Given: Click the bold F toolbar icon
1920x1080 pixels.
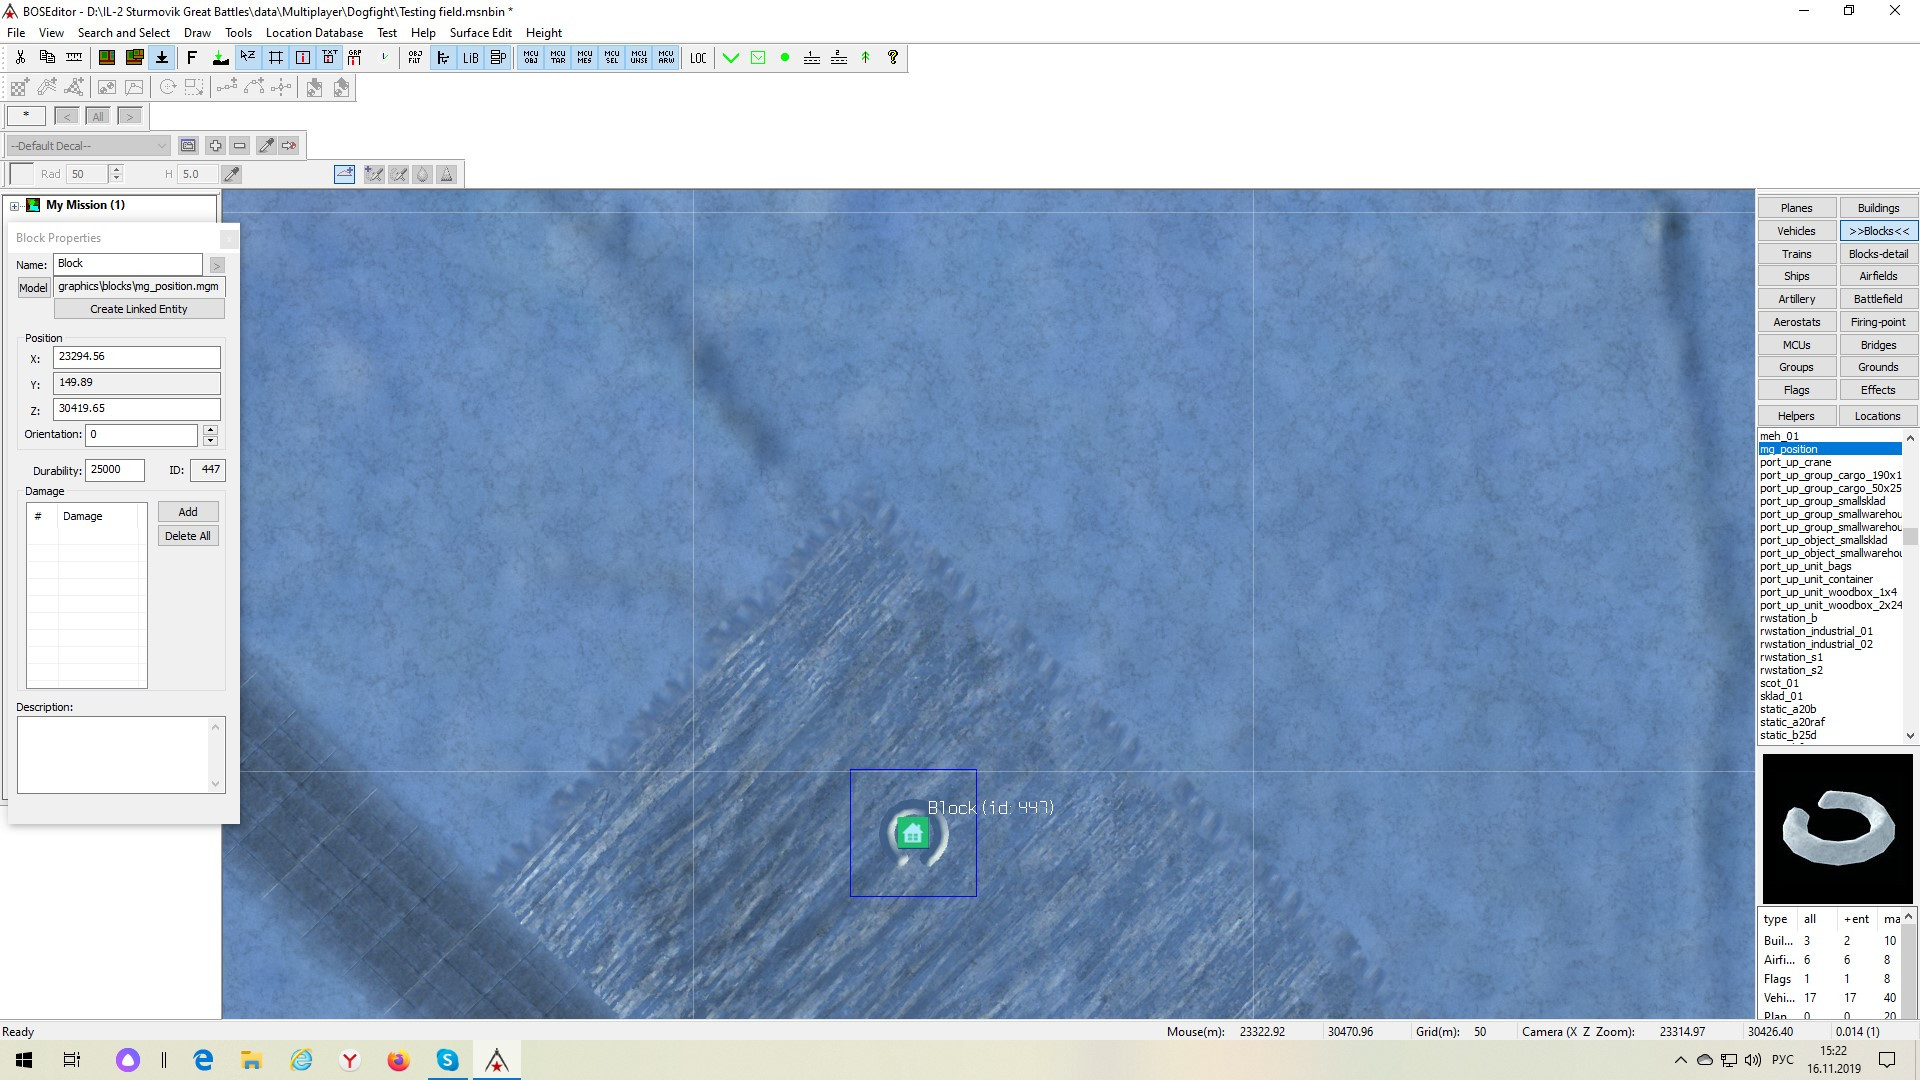Looking at the screenshot, I should point(192,58).
